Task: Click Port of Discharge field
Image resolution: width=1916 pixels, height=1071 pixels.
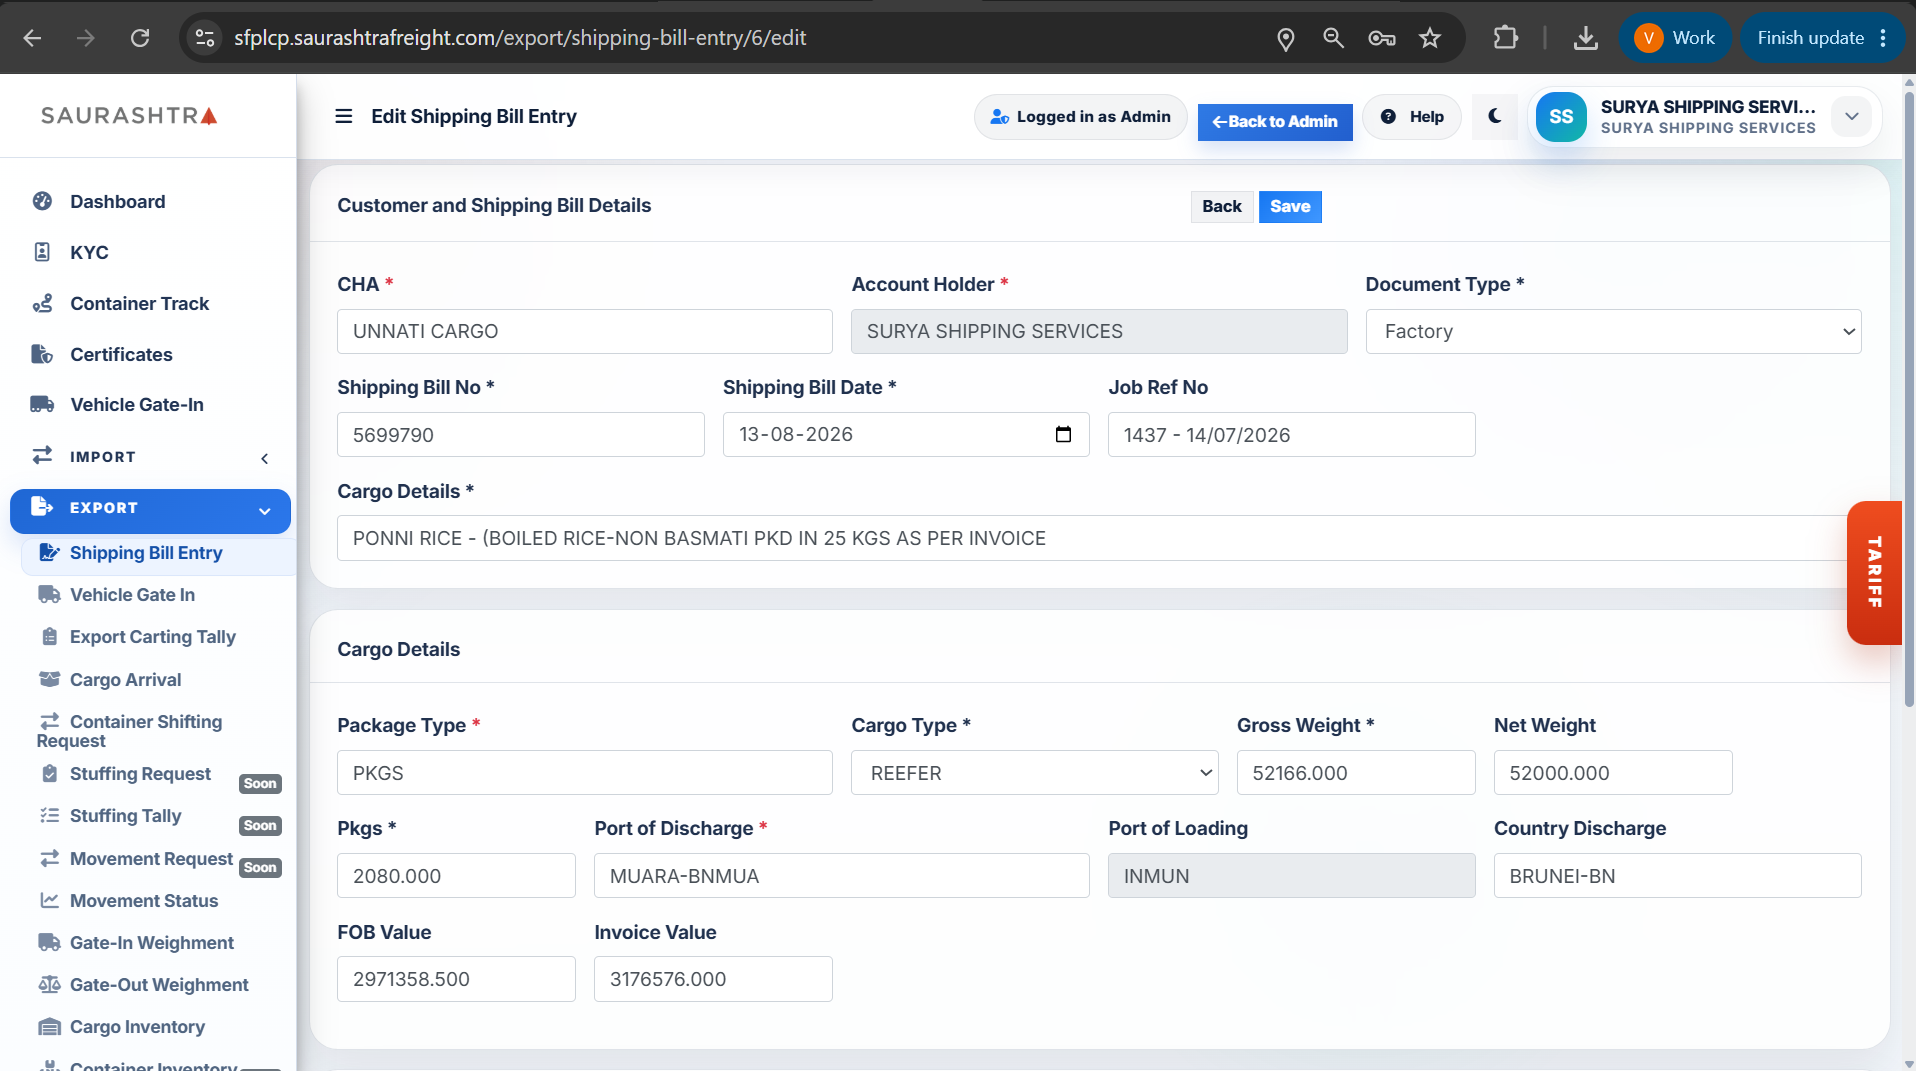Action: point(842,876)
